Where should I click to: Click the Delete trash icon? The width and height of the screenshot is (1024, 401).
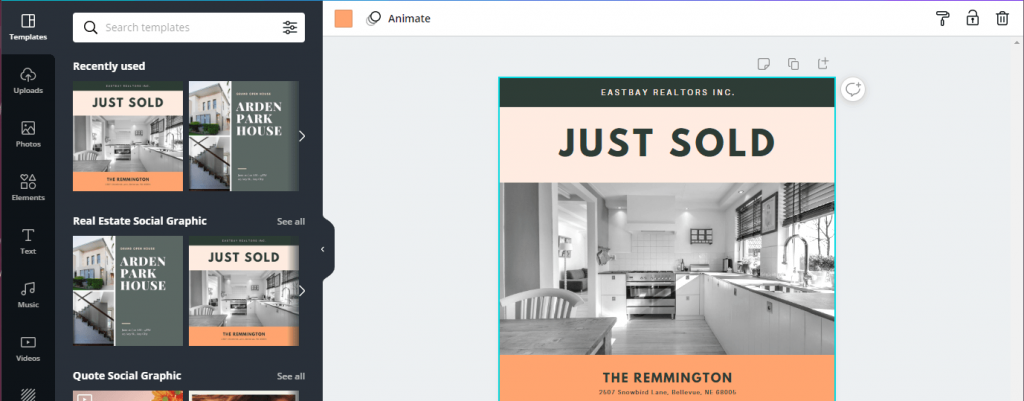1002,18
